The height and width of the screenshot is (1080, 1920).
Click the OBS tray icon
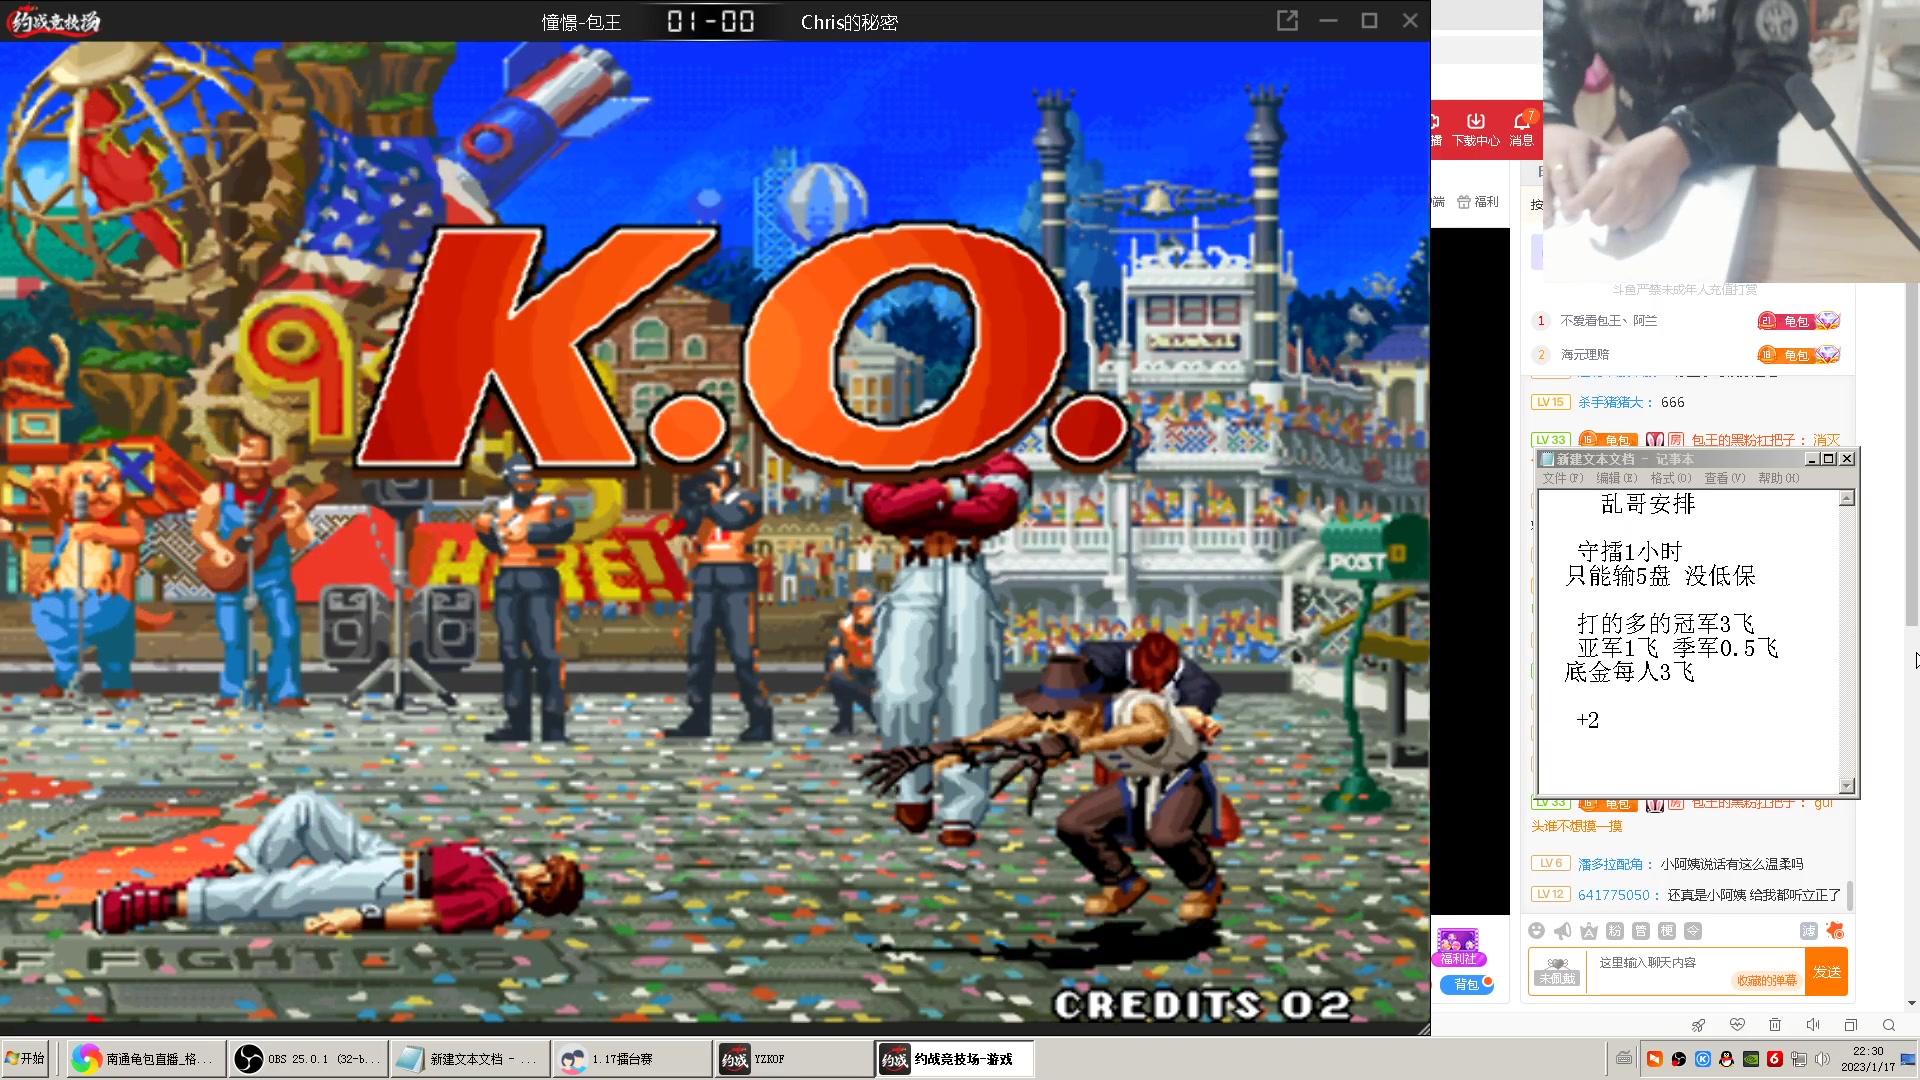pos(1679,1059)
